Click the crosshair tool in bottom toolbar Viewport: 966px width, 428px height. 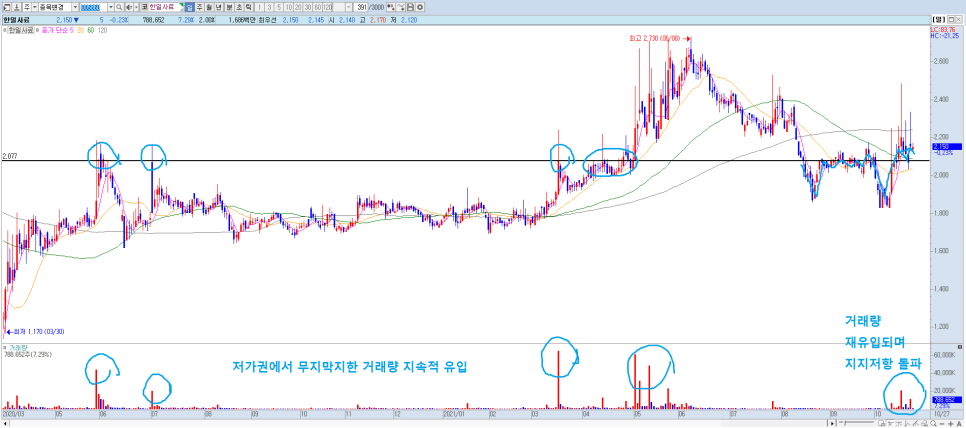click(890, 424)
